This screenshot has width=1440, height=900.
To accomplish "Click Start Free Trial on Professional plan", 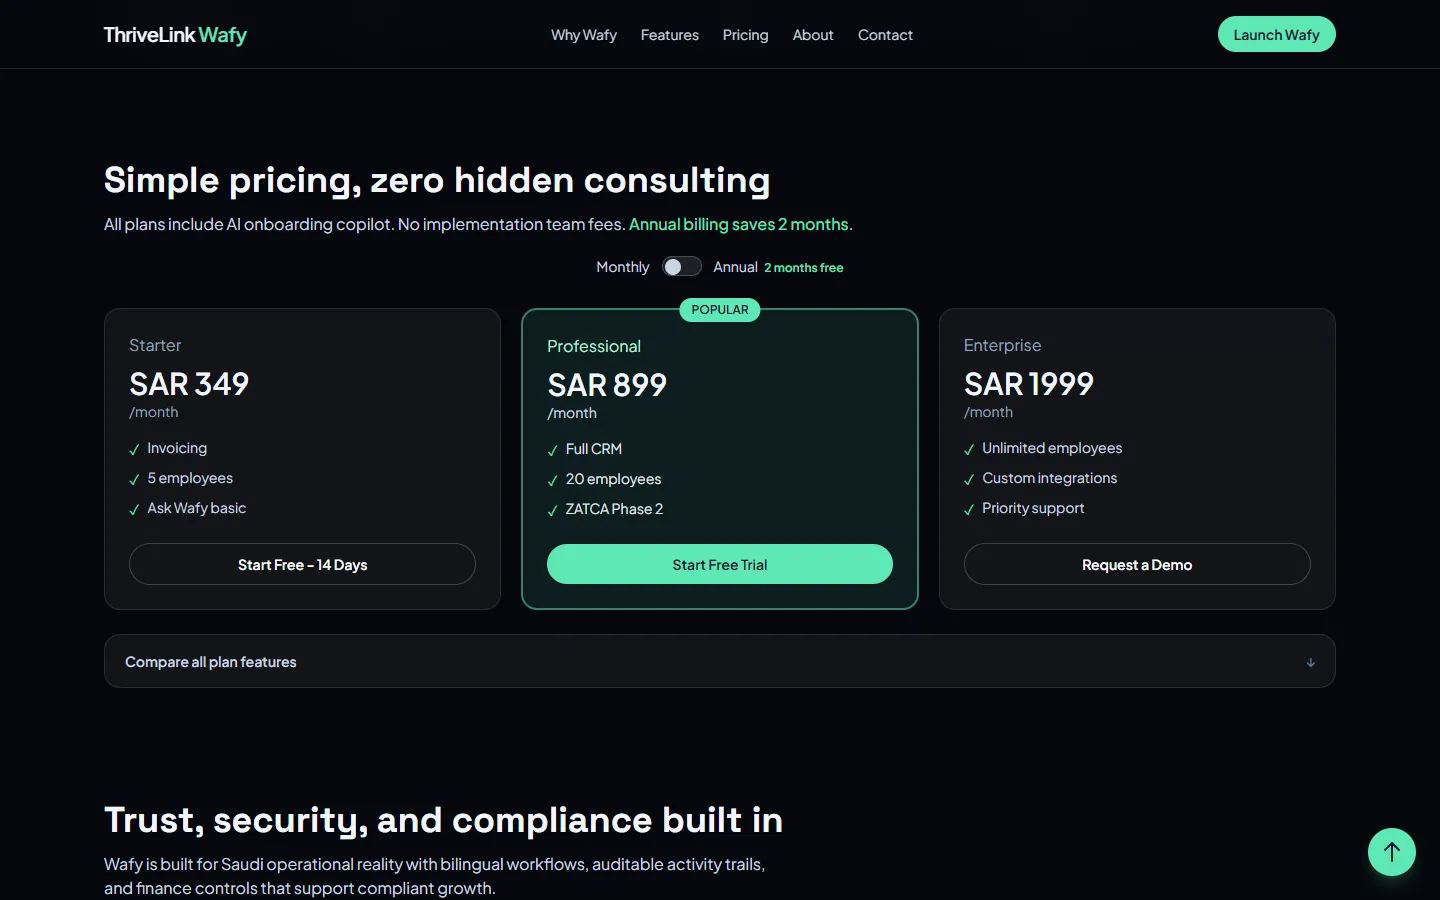I will 720,564.
